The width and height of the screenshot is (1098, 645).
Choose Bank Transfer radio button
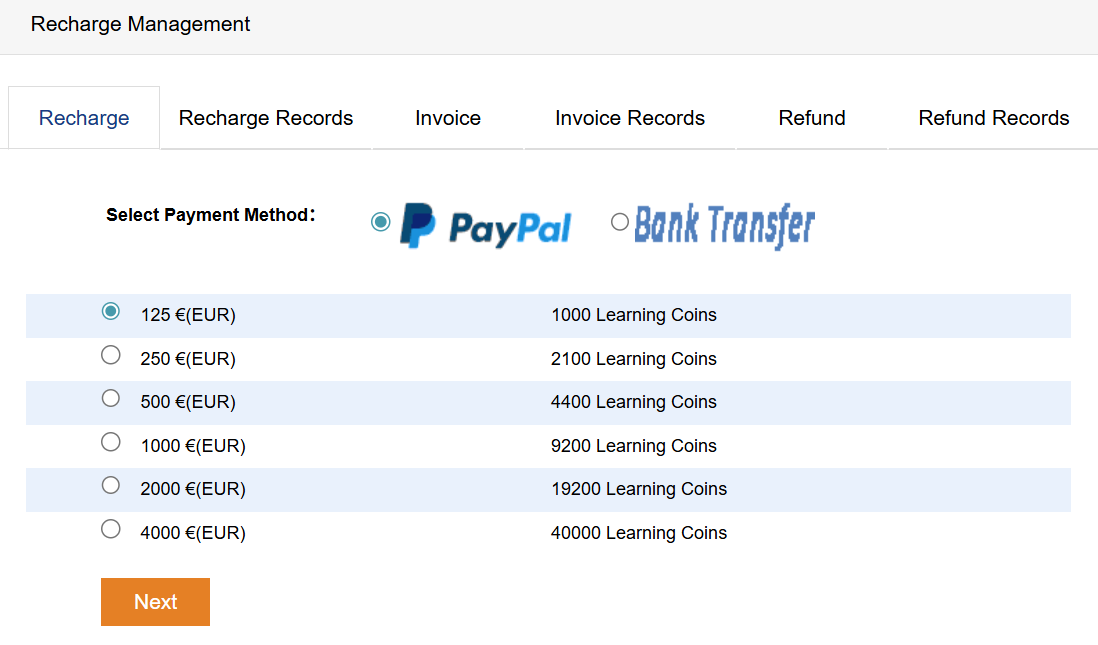(x=620, y=222)
